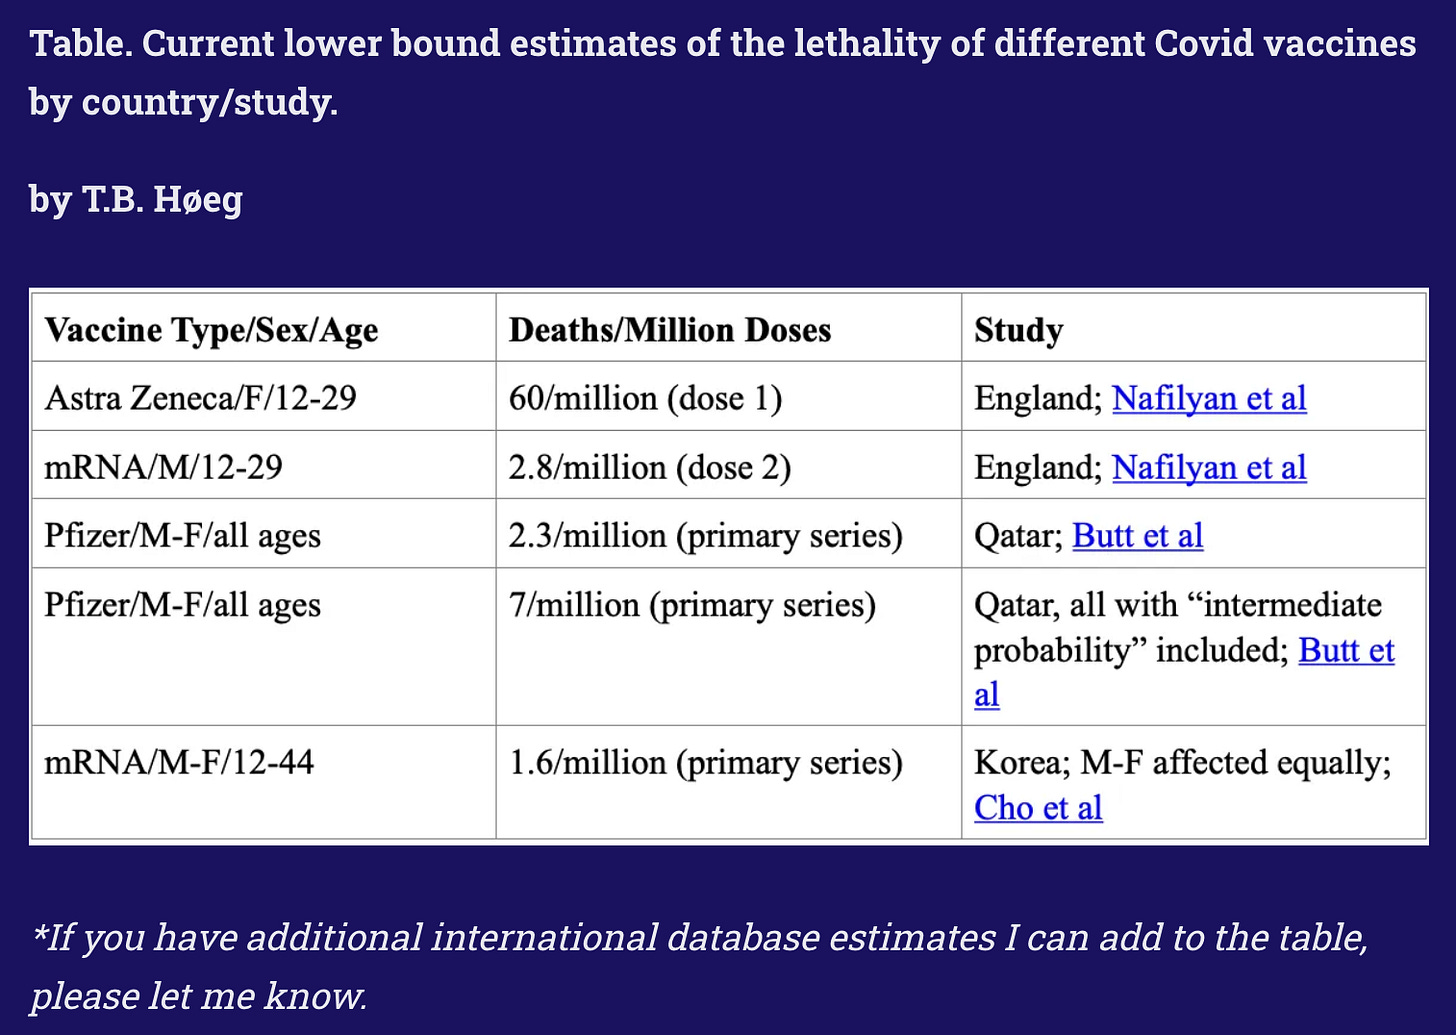The height and width of the screenshot is (1035, 1456).
Task: Open Butt et al link in 2.3/million row
Action: [x=1138, y=536]
